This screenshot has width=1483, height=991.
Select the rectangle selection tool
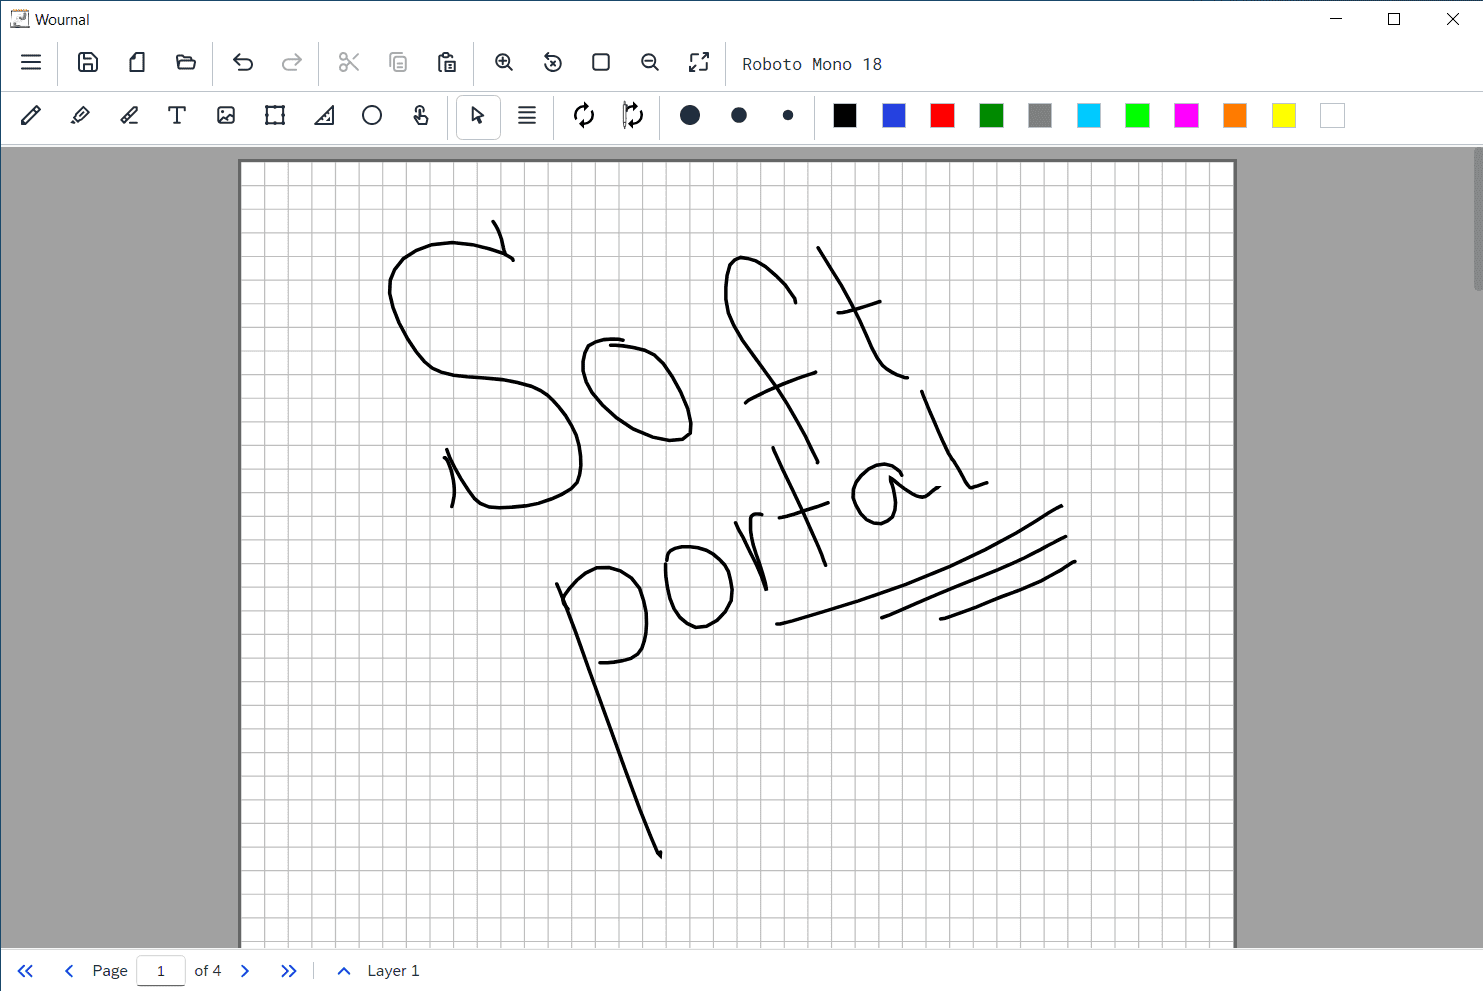pyautogui.click(x=275, y=116)
